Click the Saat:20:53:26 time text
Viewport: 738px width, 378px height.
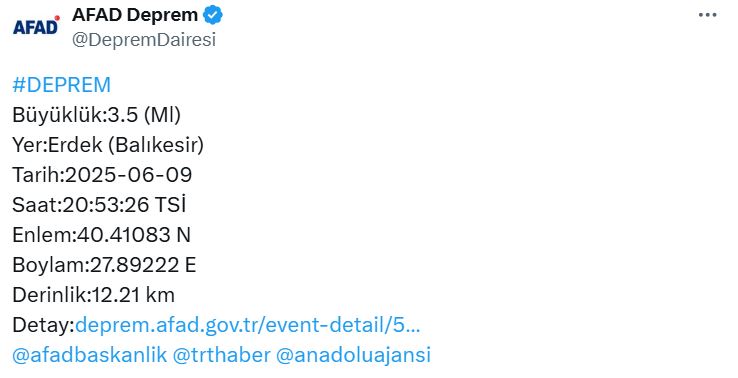[x=81, y=205]
